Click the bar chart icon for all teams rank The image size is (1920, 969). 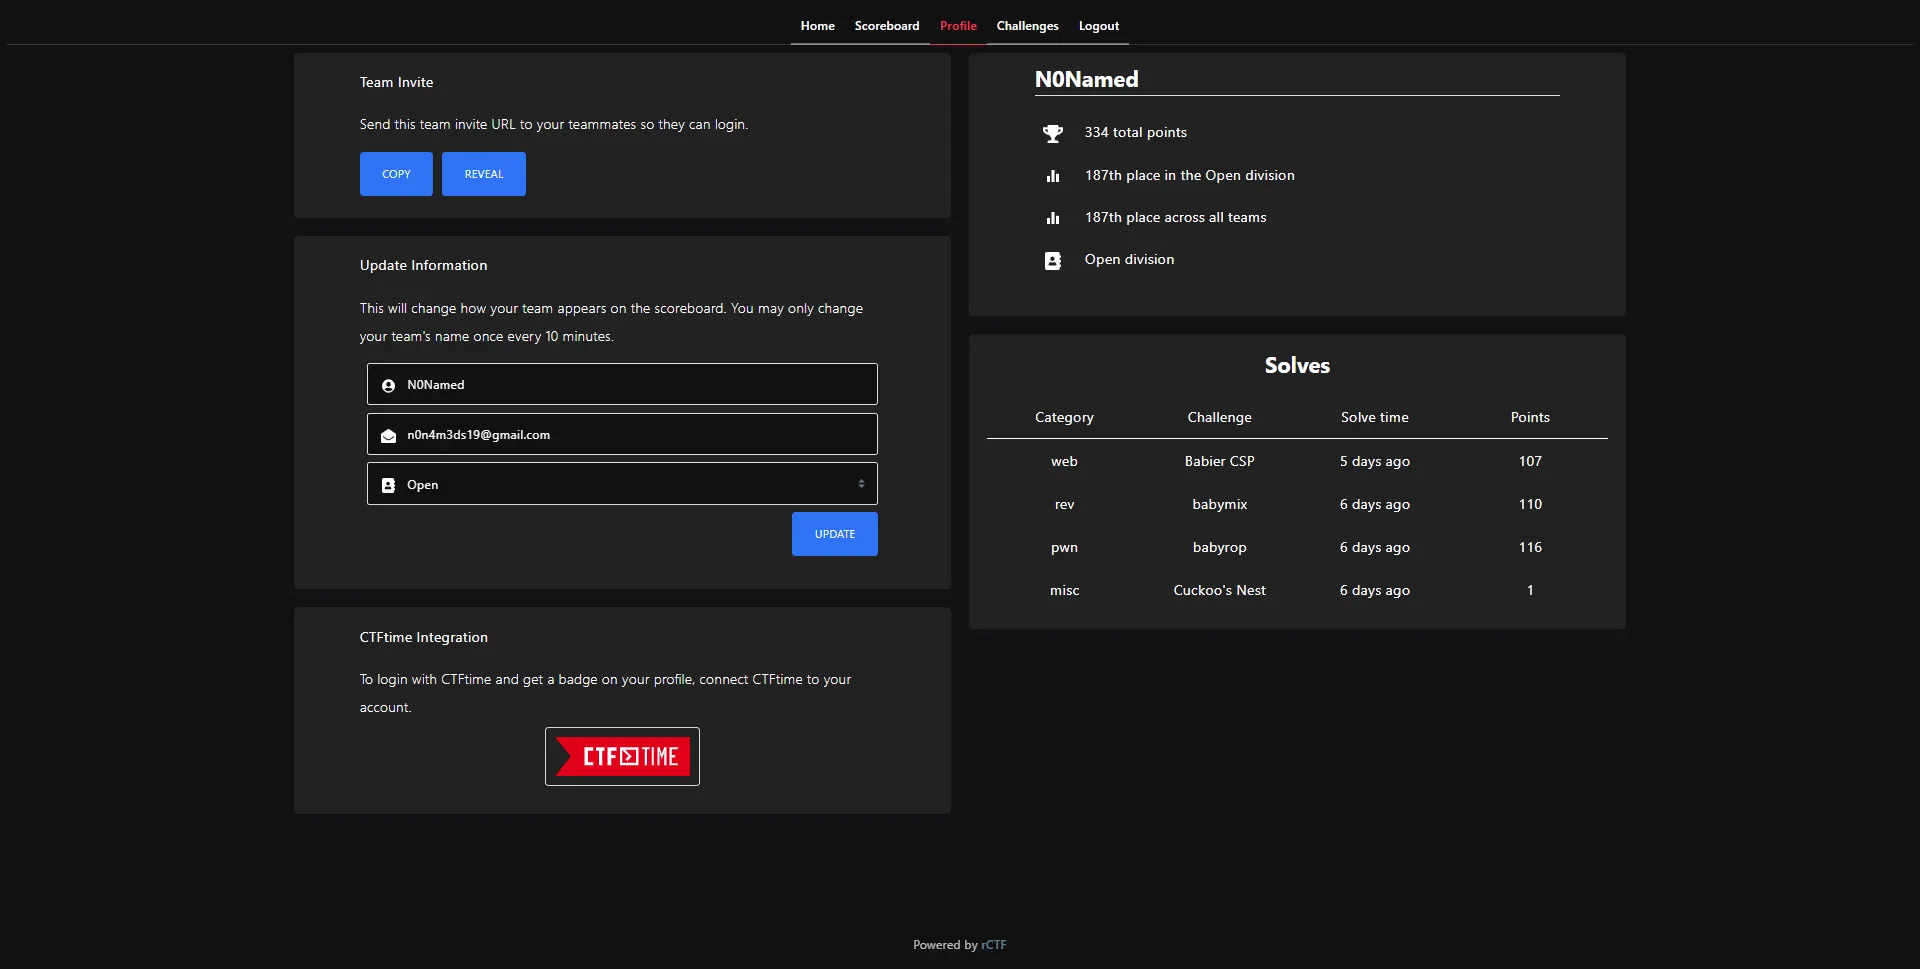click(x=1052, y=218)
